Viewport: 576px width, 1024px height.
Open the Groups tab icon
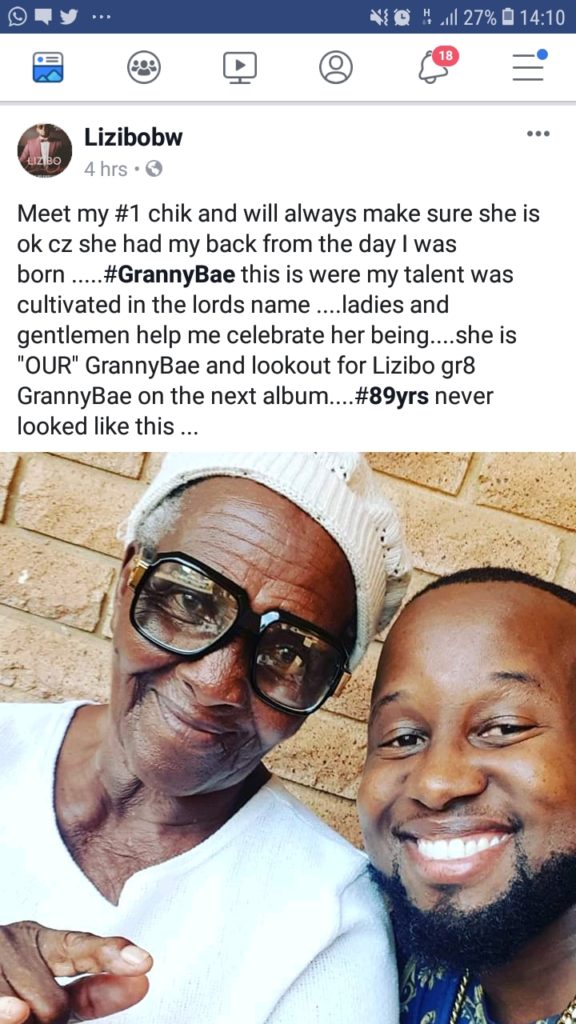[144, 67]
